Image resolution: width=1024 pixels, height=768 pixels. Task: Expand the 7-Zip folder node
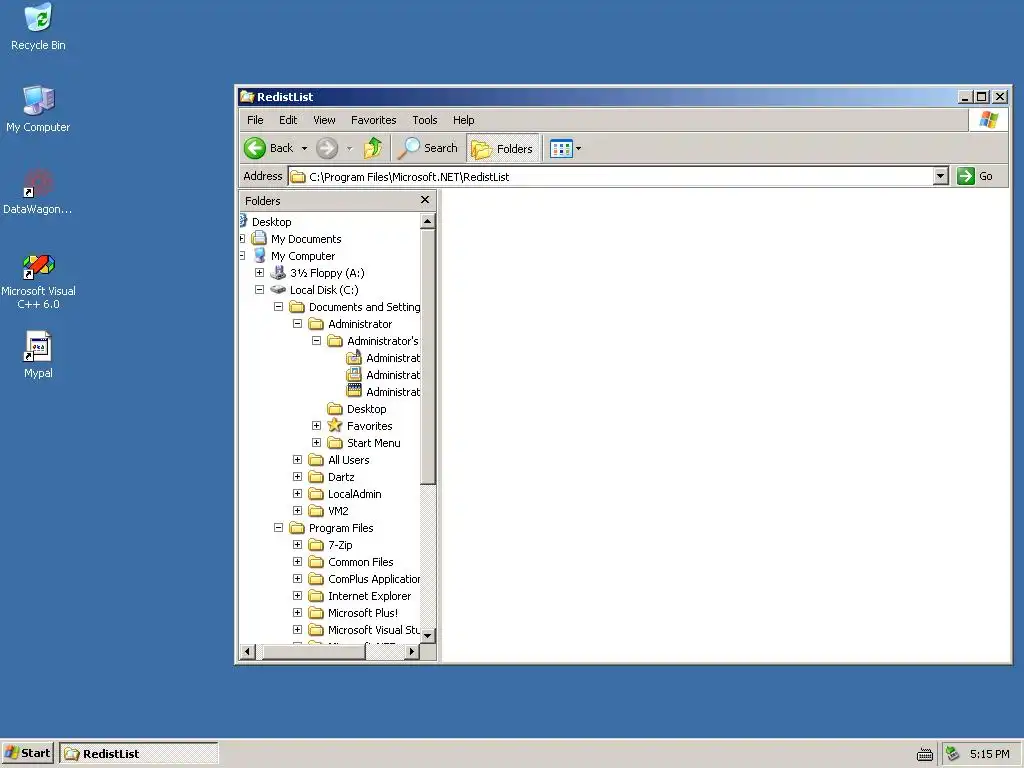tap(297, 545)
